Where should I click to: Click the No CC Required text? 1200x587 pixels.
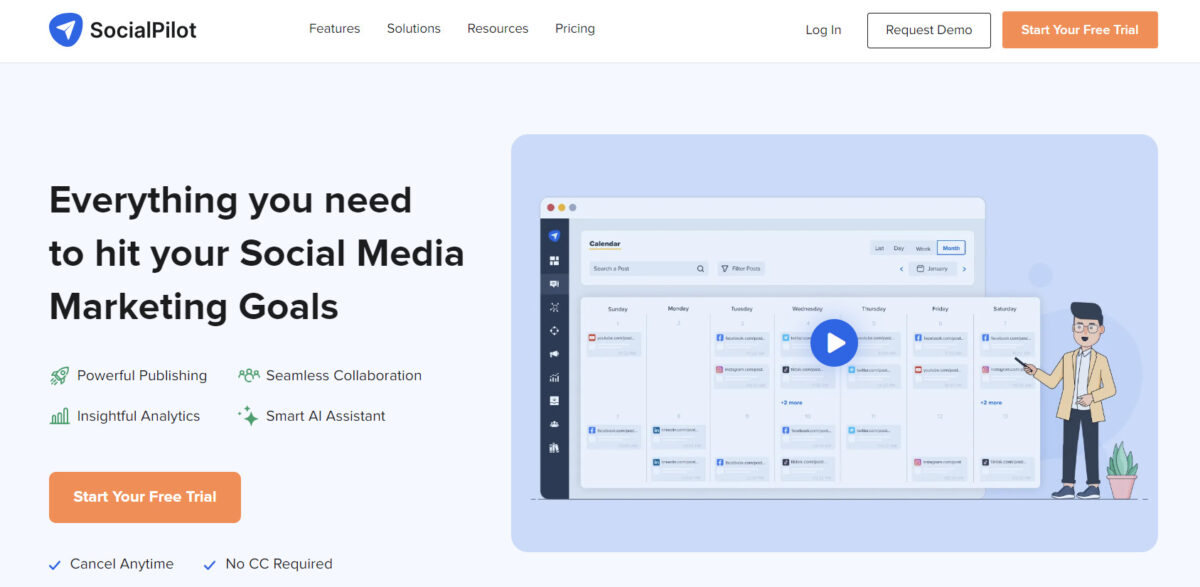[279, 564]
